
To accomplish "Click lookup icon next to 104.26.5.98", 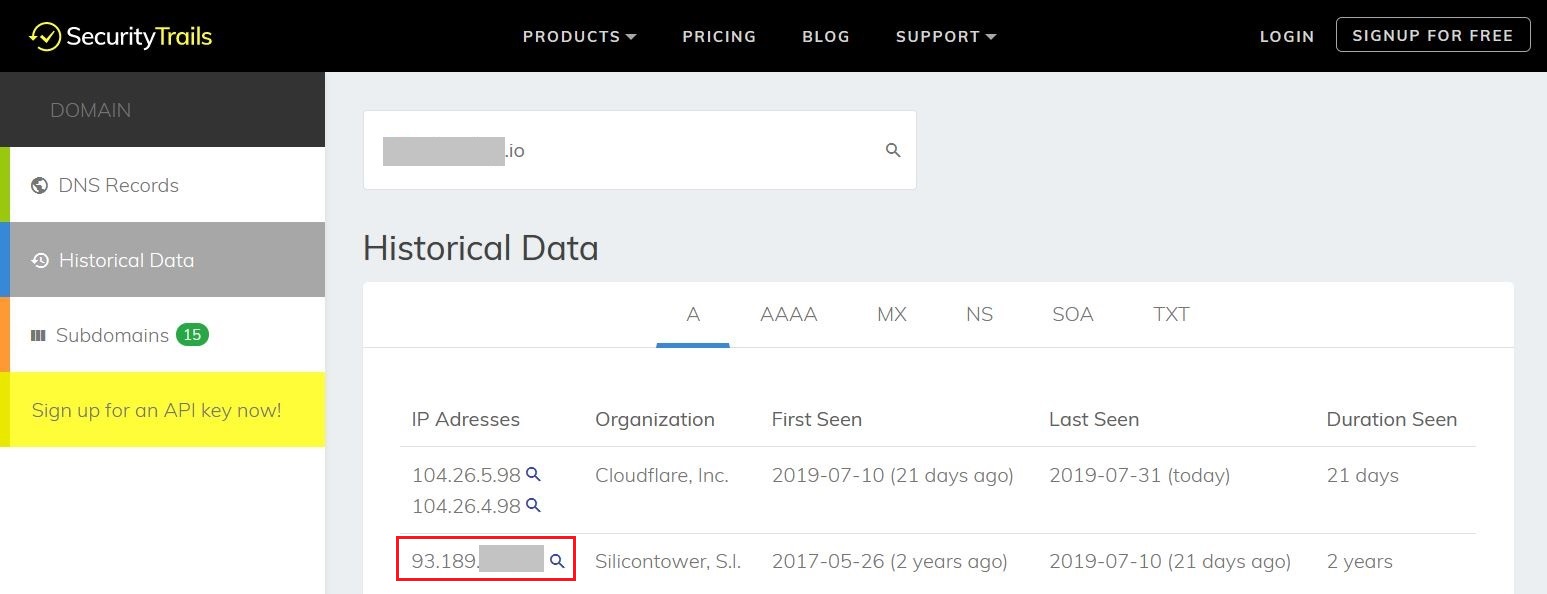I will 534,474.
